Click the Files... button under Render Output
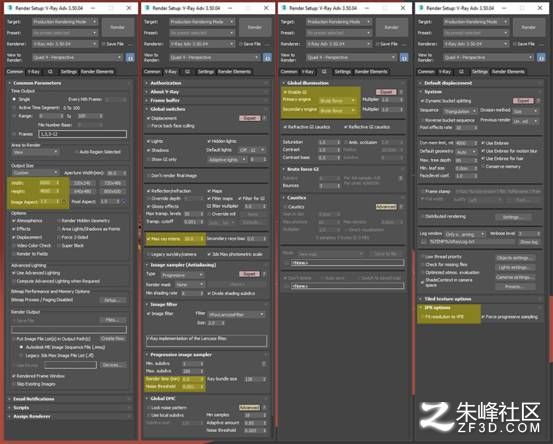553x444 pixels. (x=113, y=320)
